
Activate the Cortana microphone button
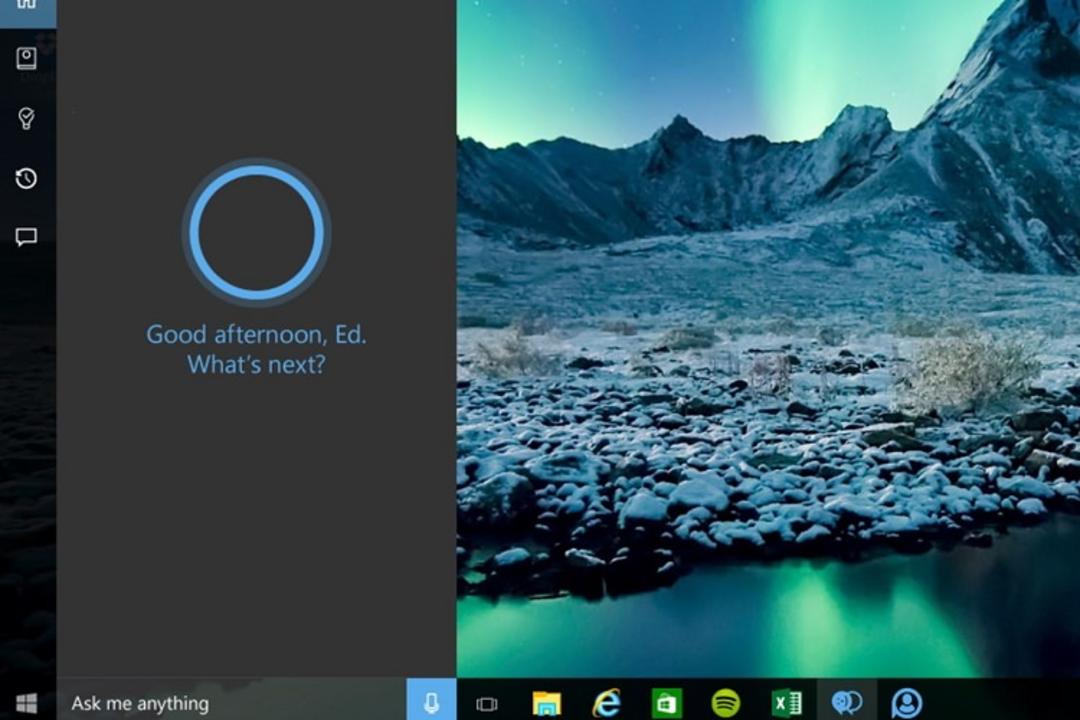431,703
